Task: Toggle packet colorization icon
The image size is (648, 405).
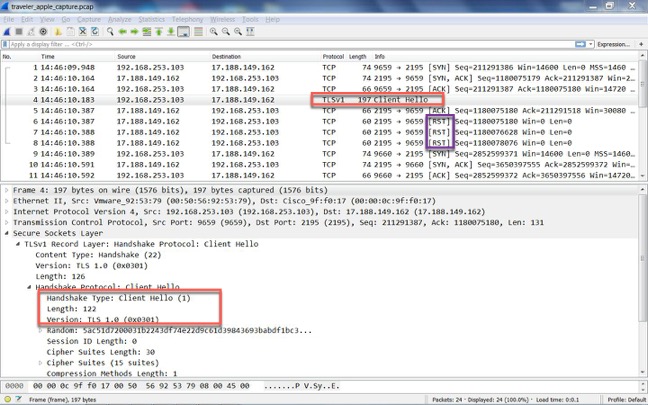Action: pyautogui.click(x=198, y=32)
